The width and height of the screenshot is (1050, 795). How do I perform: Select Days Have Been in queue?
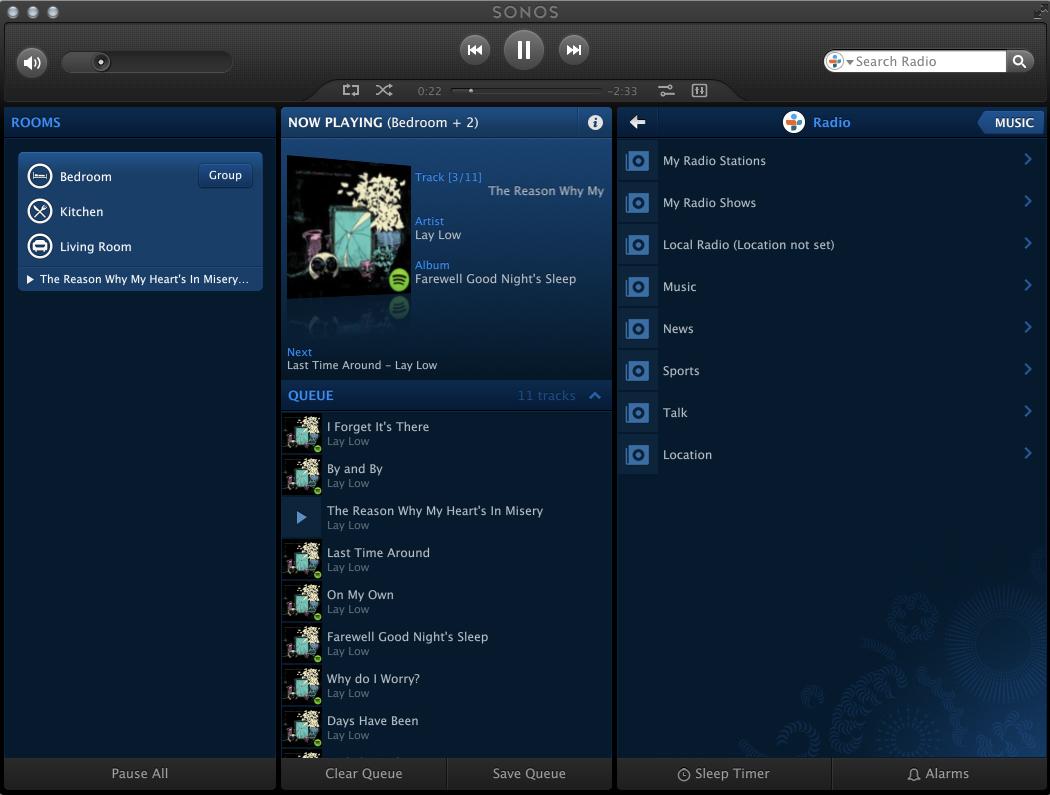[446, 727]
